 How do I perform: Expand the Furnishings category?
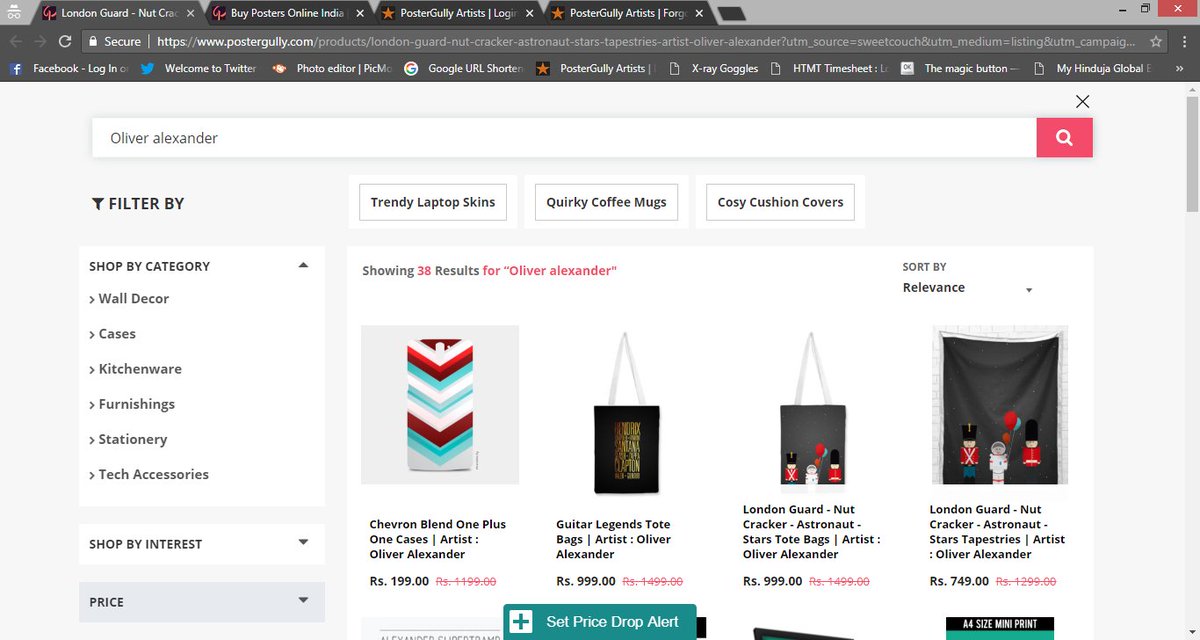(132, 403)
